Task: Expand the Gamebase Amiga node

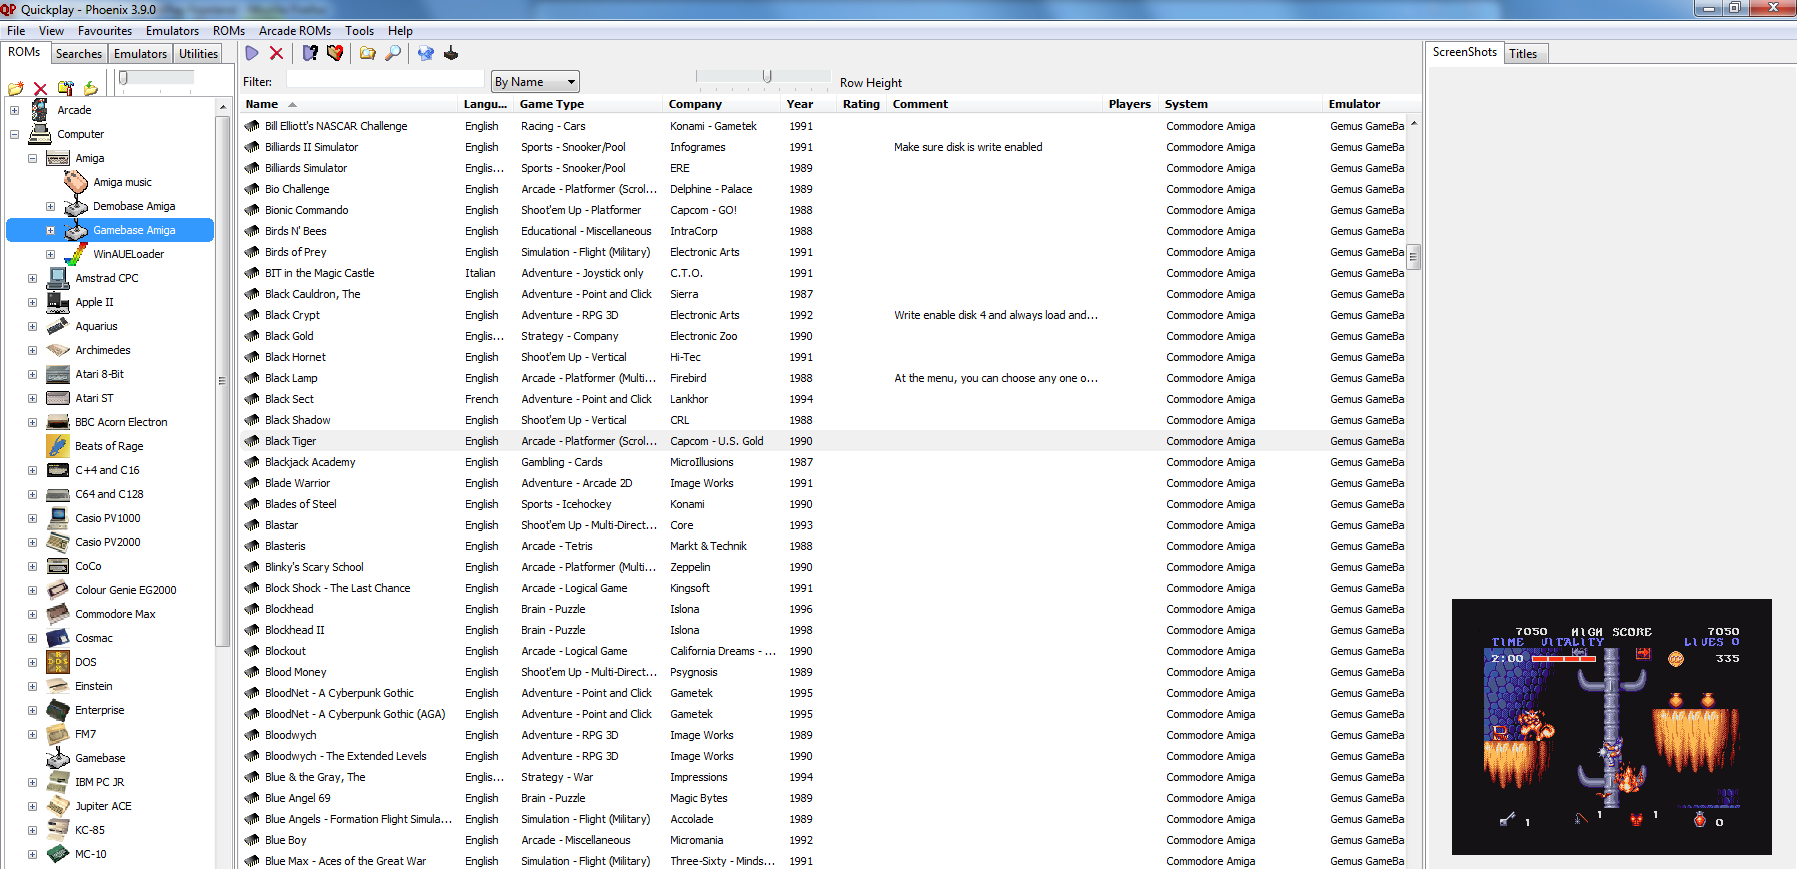Action: (50, 230)
